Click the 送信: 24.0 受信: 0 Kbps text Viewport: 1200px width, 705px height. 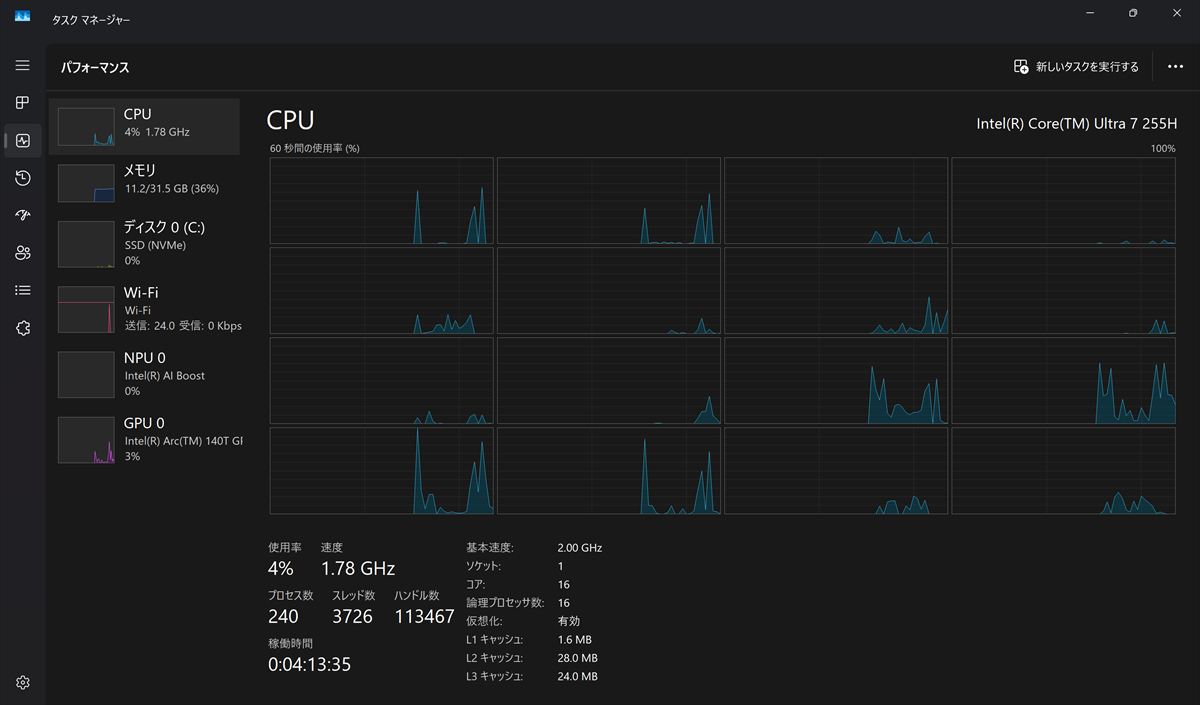pos(183,326)
